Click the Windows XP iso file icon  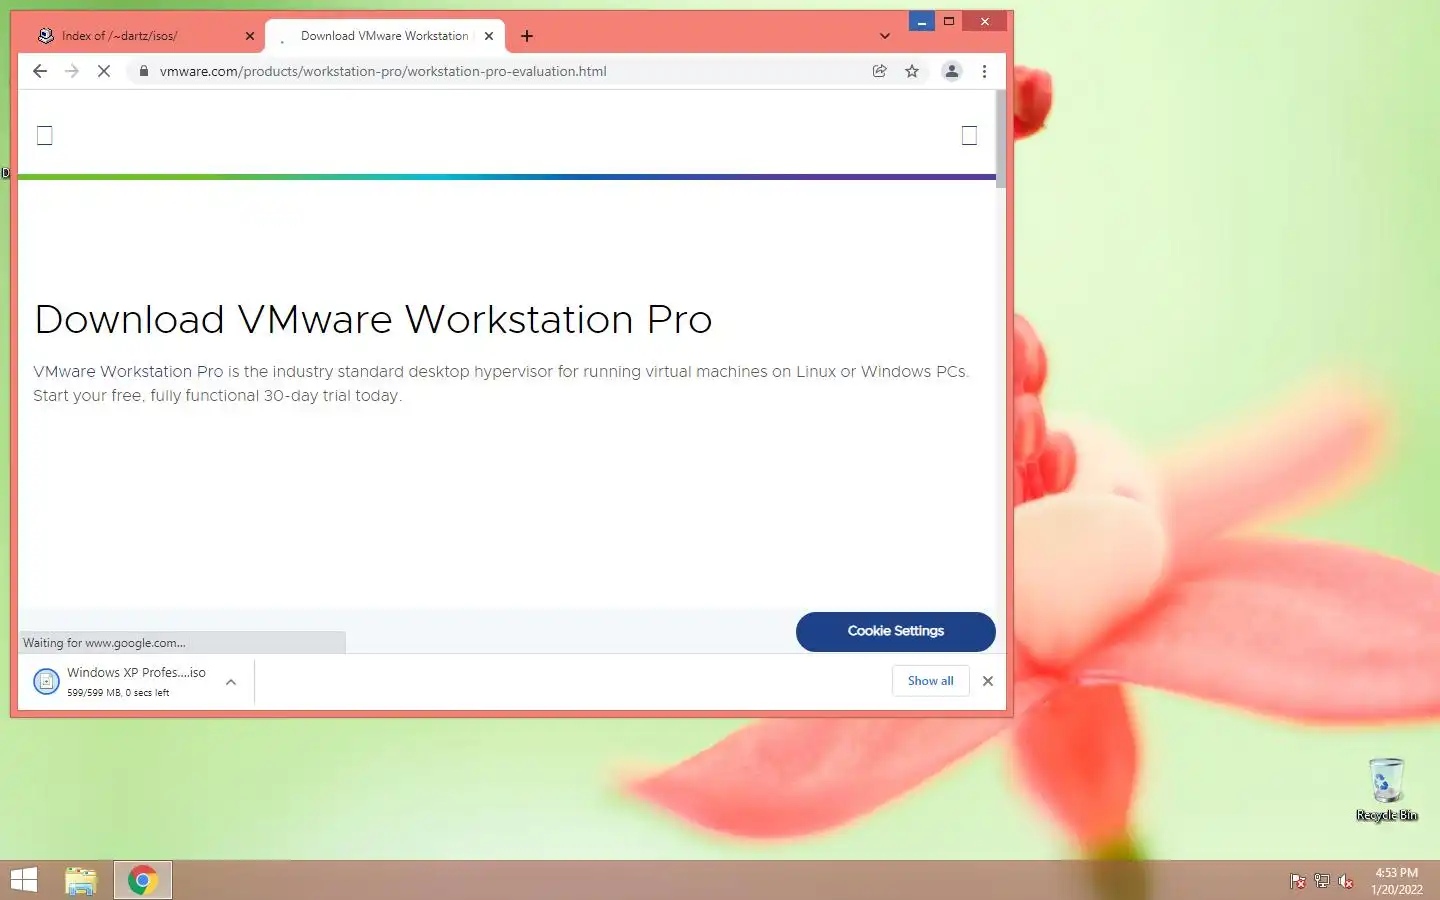click(46, 681)
